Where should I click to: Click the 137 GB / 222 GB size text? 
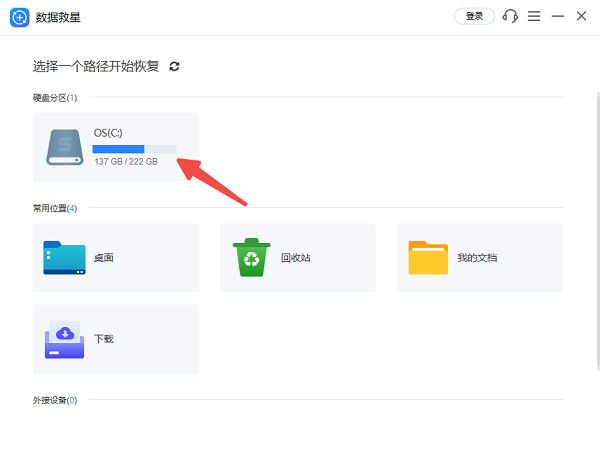(x=125, y=162)
